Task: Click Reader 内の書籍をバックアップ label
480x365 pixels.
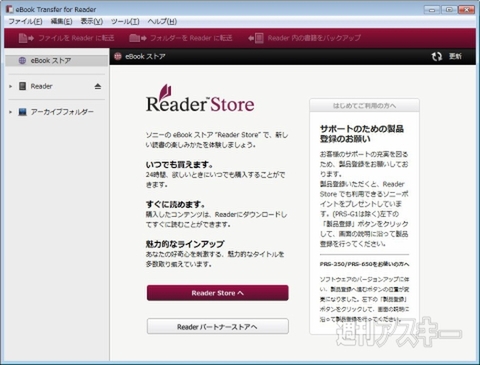Action: point(314,38)
